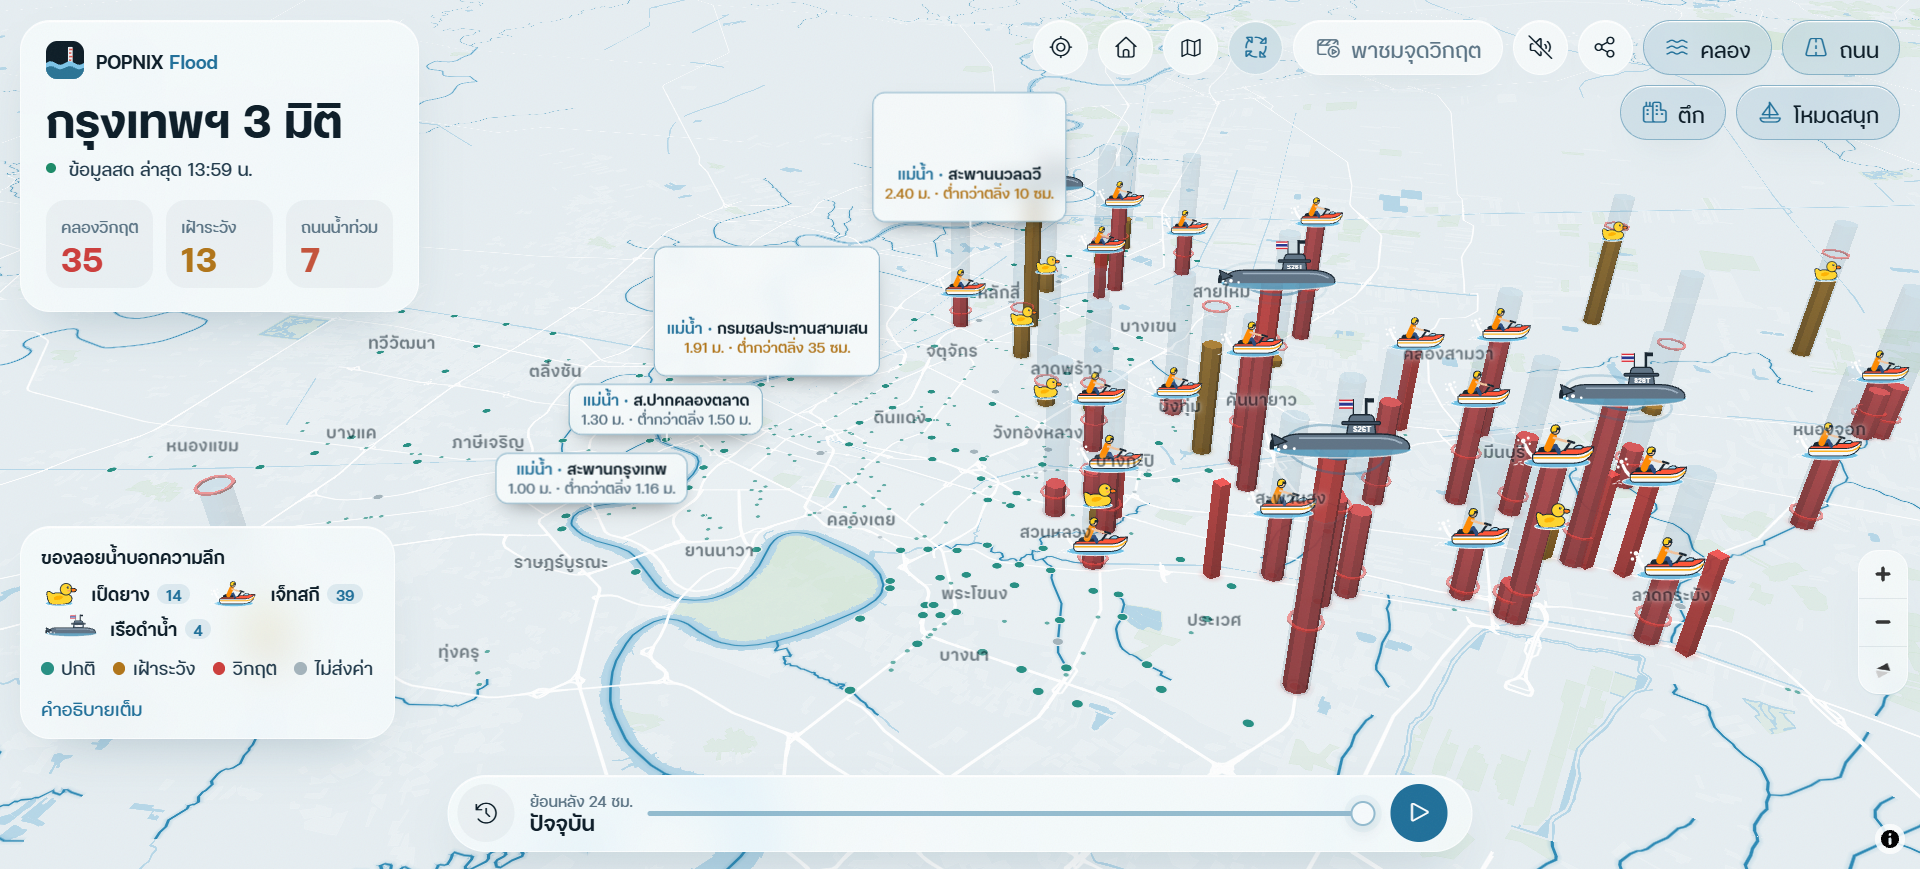Toggle the ถนน road layer
This screenshot has width=1920, height=869.
pyautogui.click(x=1841, y=49)
